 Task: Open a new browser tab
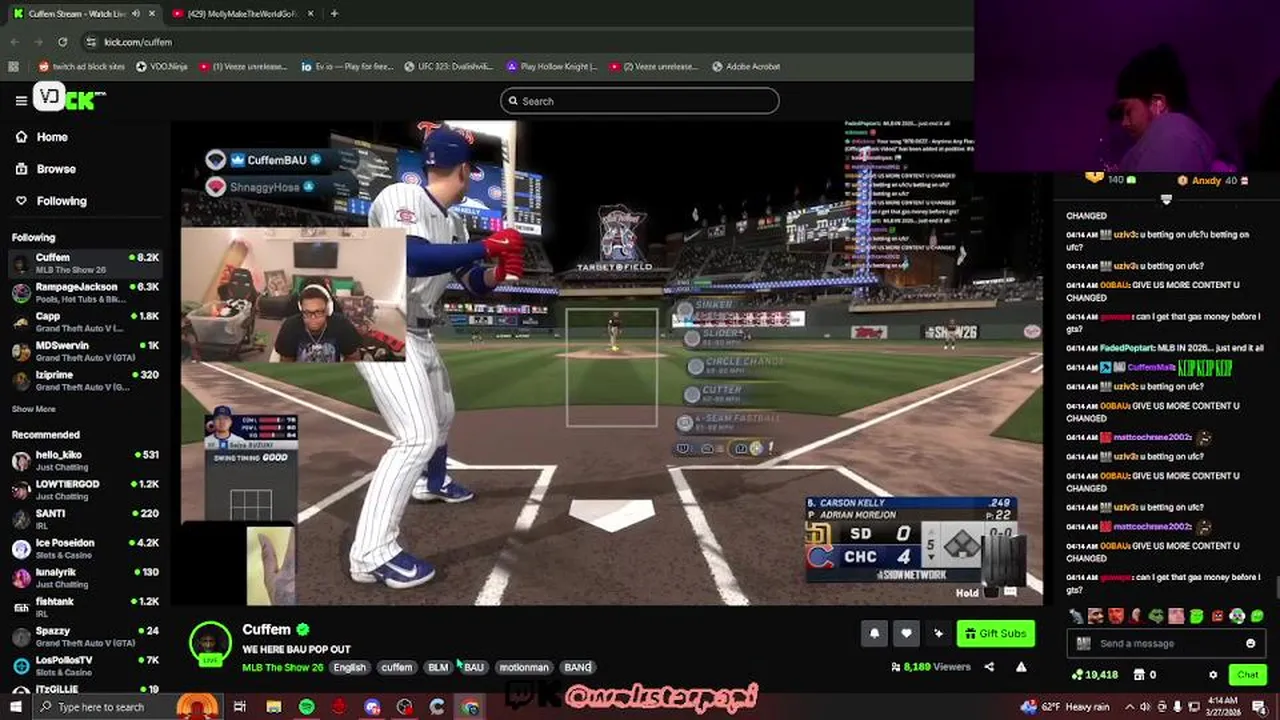334,14
